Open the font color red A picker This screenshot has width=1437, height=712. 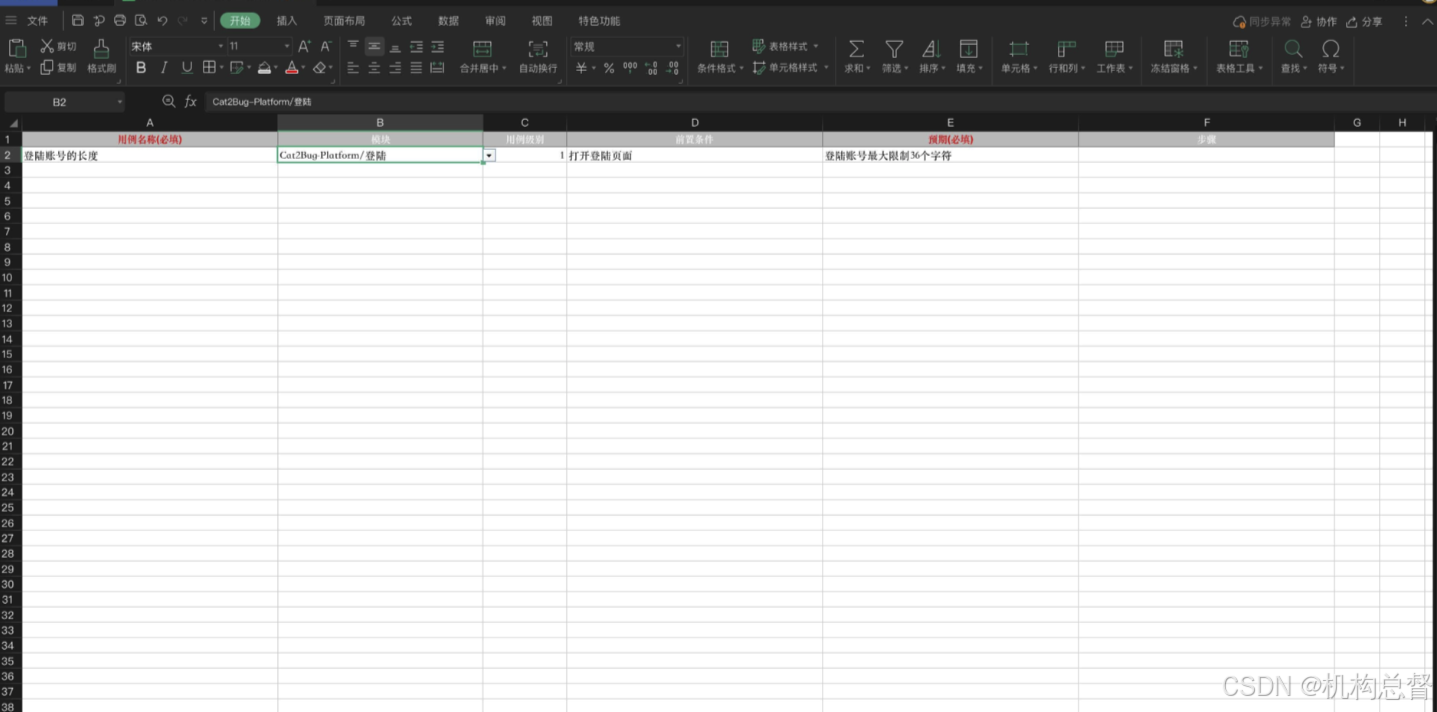(x=291, y=68)
